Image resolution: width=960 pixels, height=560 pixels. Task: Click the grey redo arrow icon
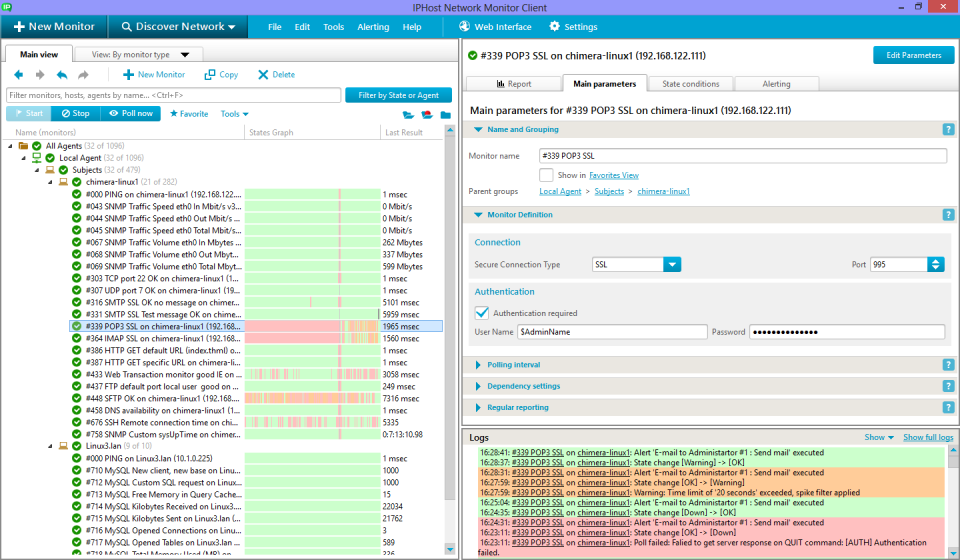pos(83,75)
